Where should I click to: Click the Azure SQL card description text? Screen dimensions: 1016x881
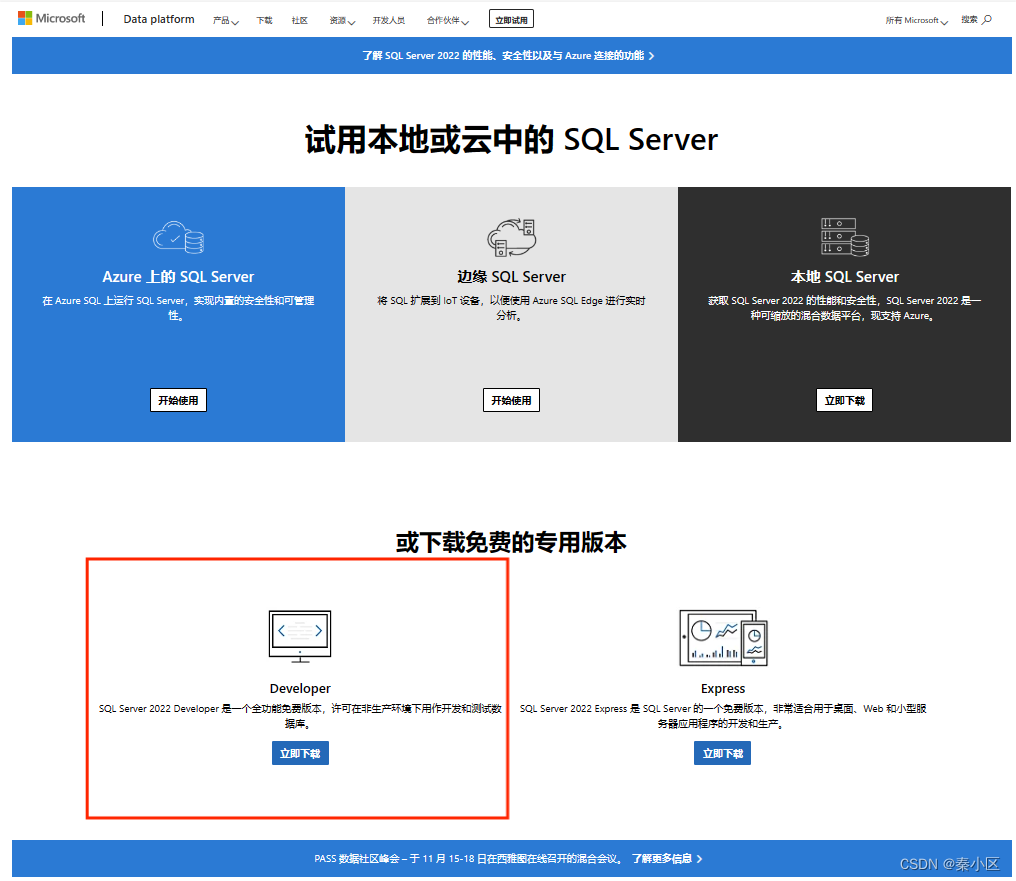[178, 308]
